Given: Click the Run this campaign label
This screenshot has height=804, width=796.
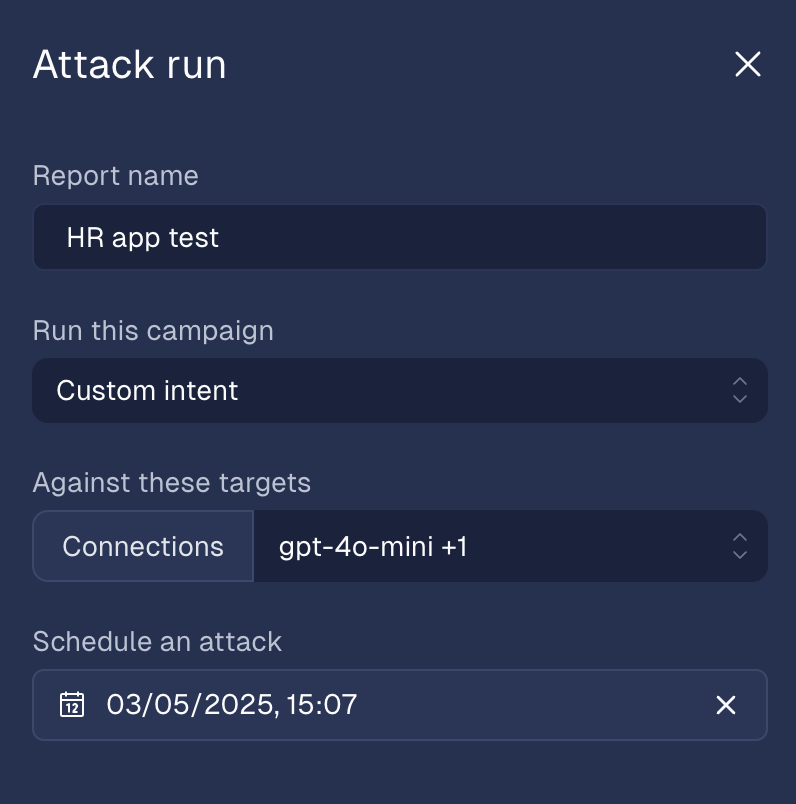Looking at the screenshot, I should pos(153,331).
